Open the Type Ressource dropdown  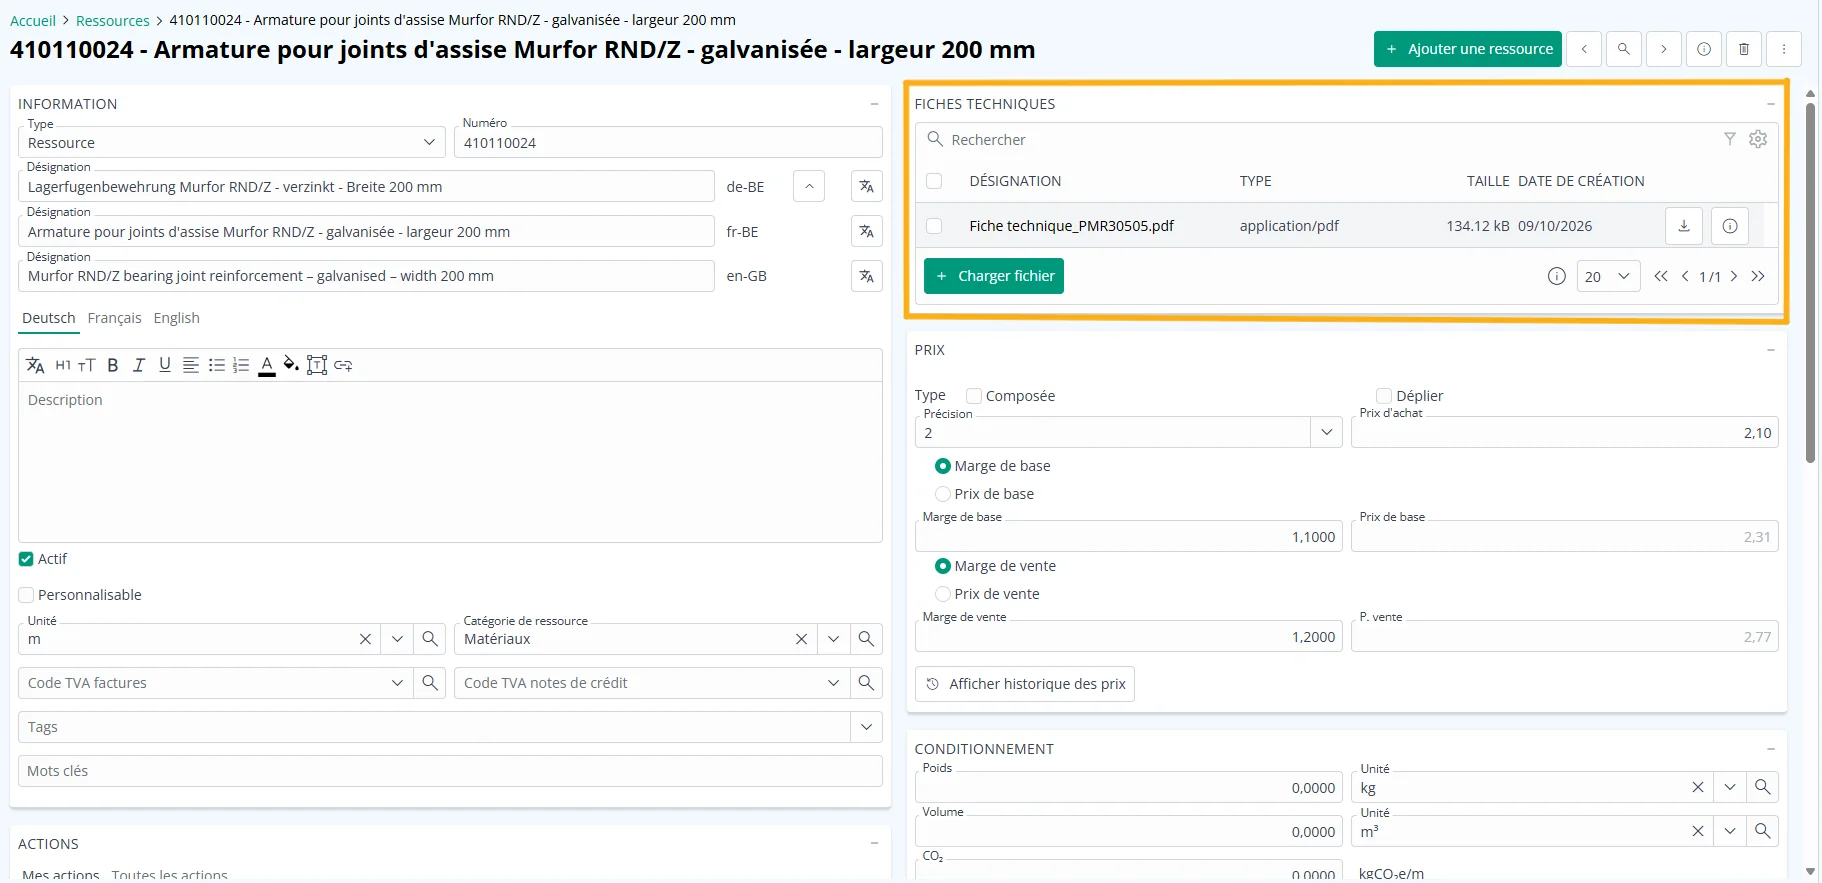pos(232,143)
